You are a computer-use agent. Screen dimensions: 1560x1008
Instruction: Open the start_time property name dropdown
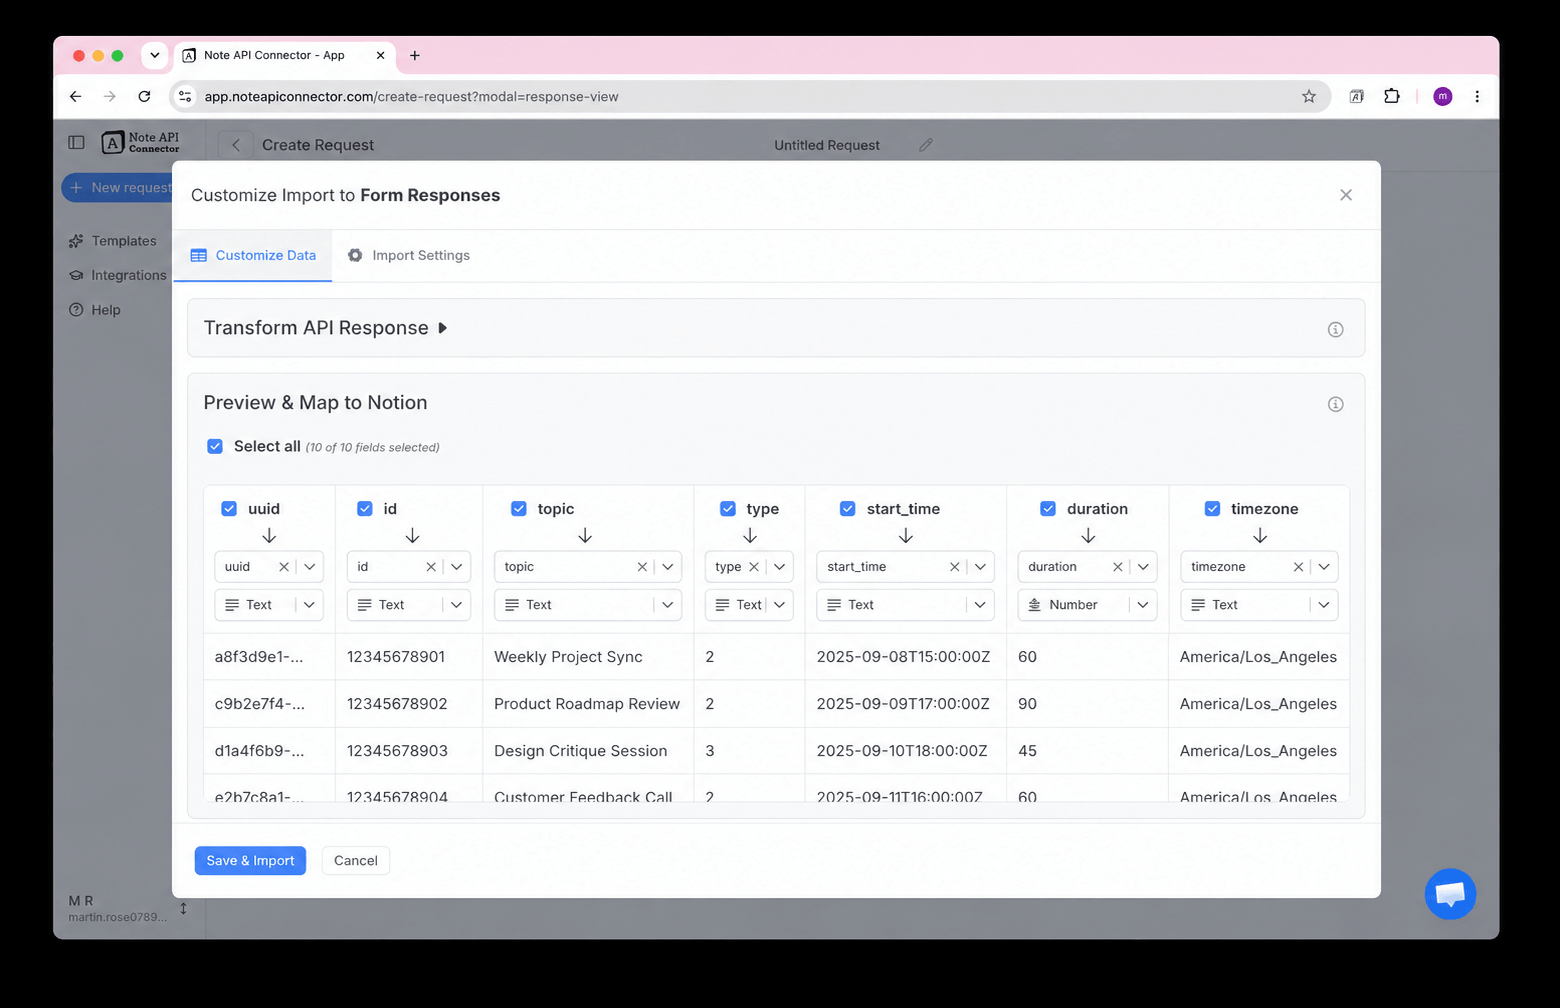pos(980,567)
